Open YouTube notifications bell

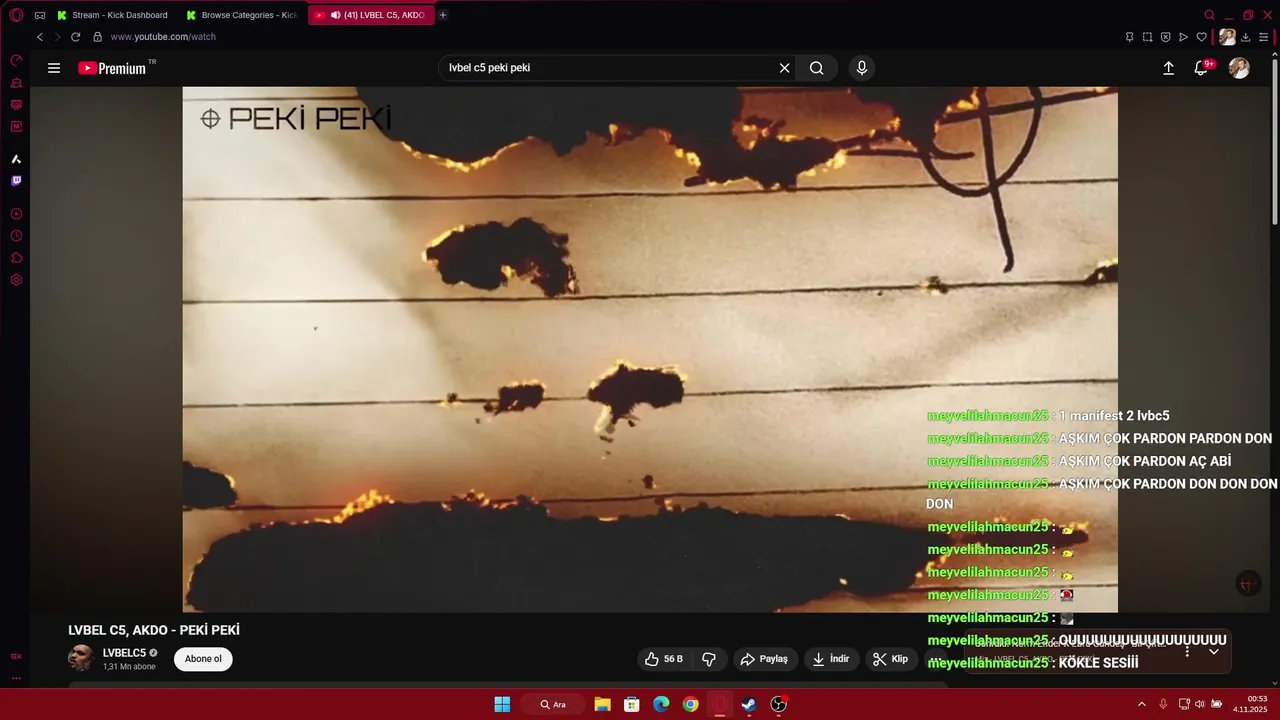coord(1202,68)
